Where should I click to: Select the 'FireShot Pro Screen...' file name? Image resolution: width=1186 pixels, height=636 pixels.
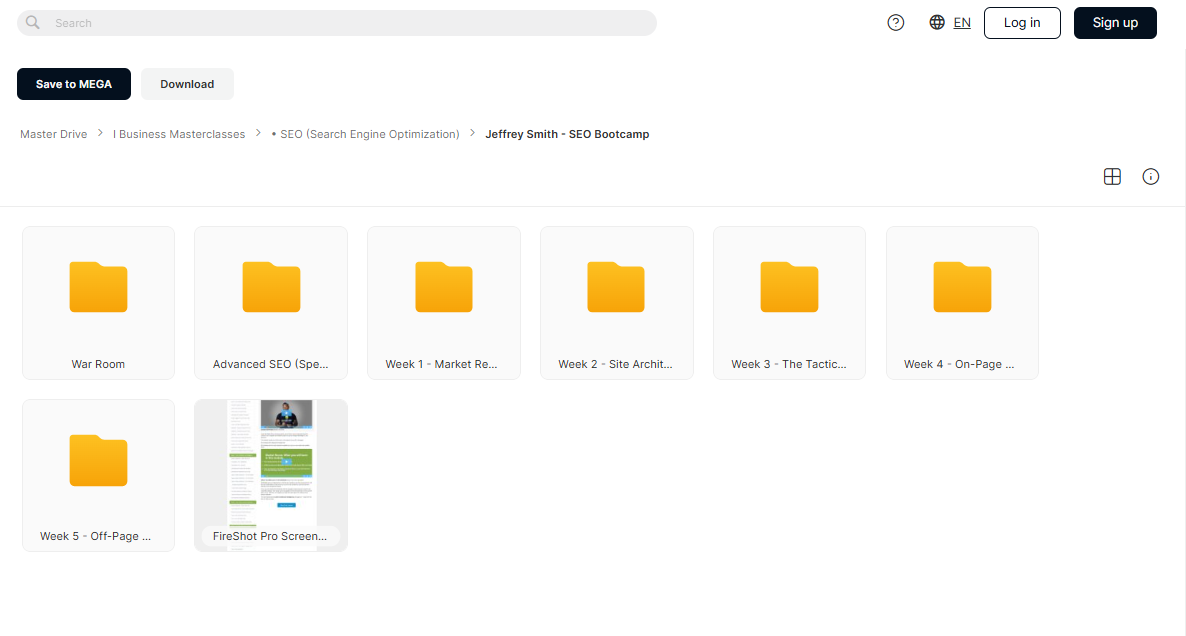(270, 536)
